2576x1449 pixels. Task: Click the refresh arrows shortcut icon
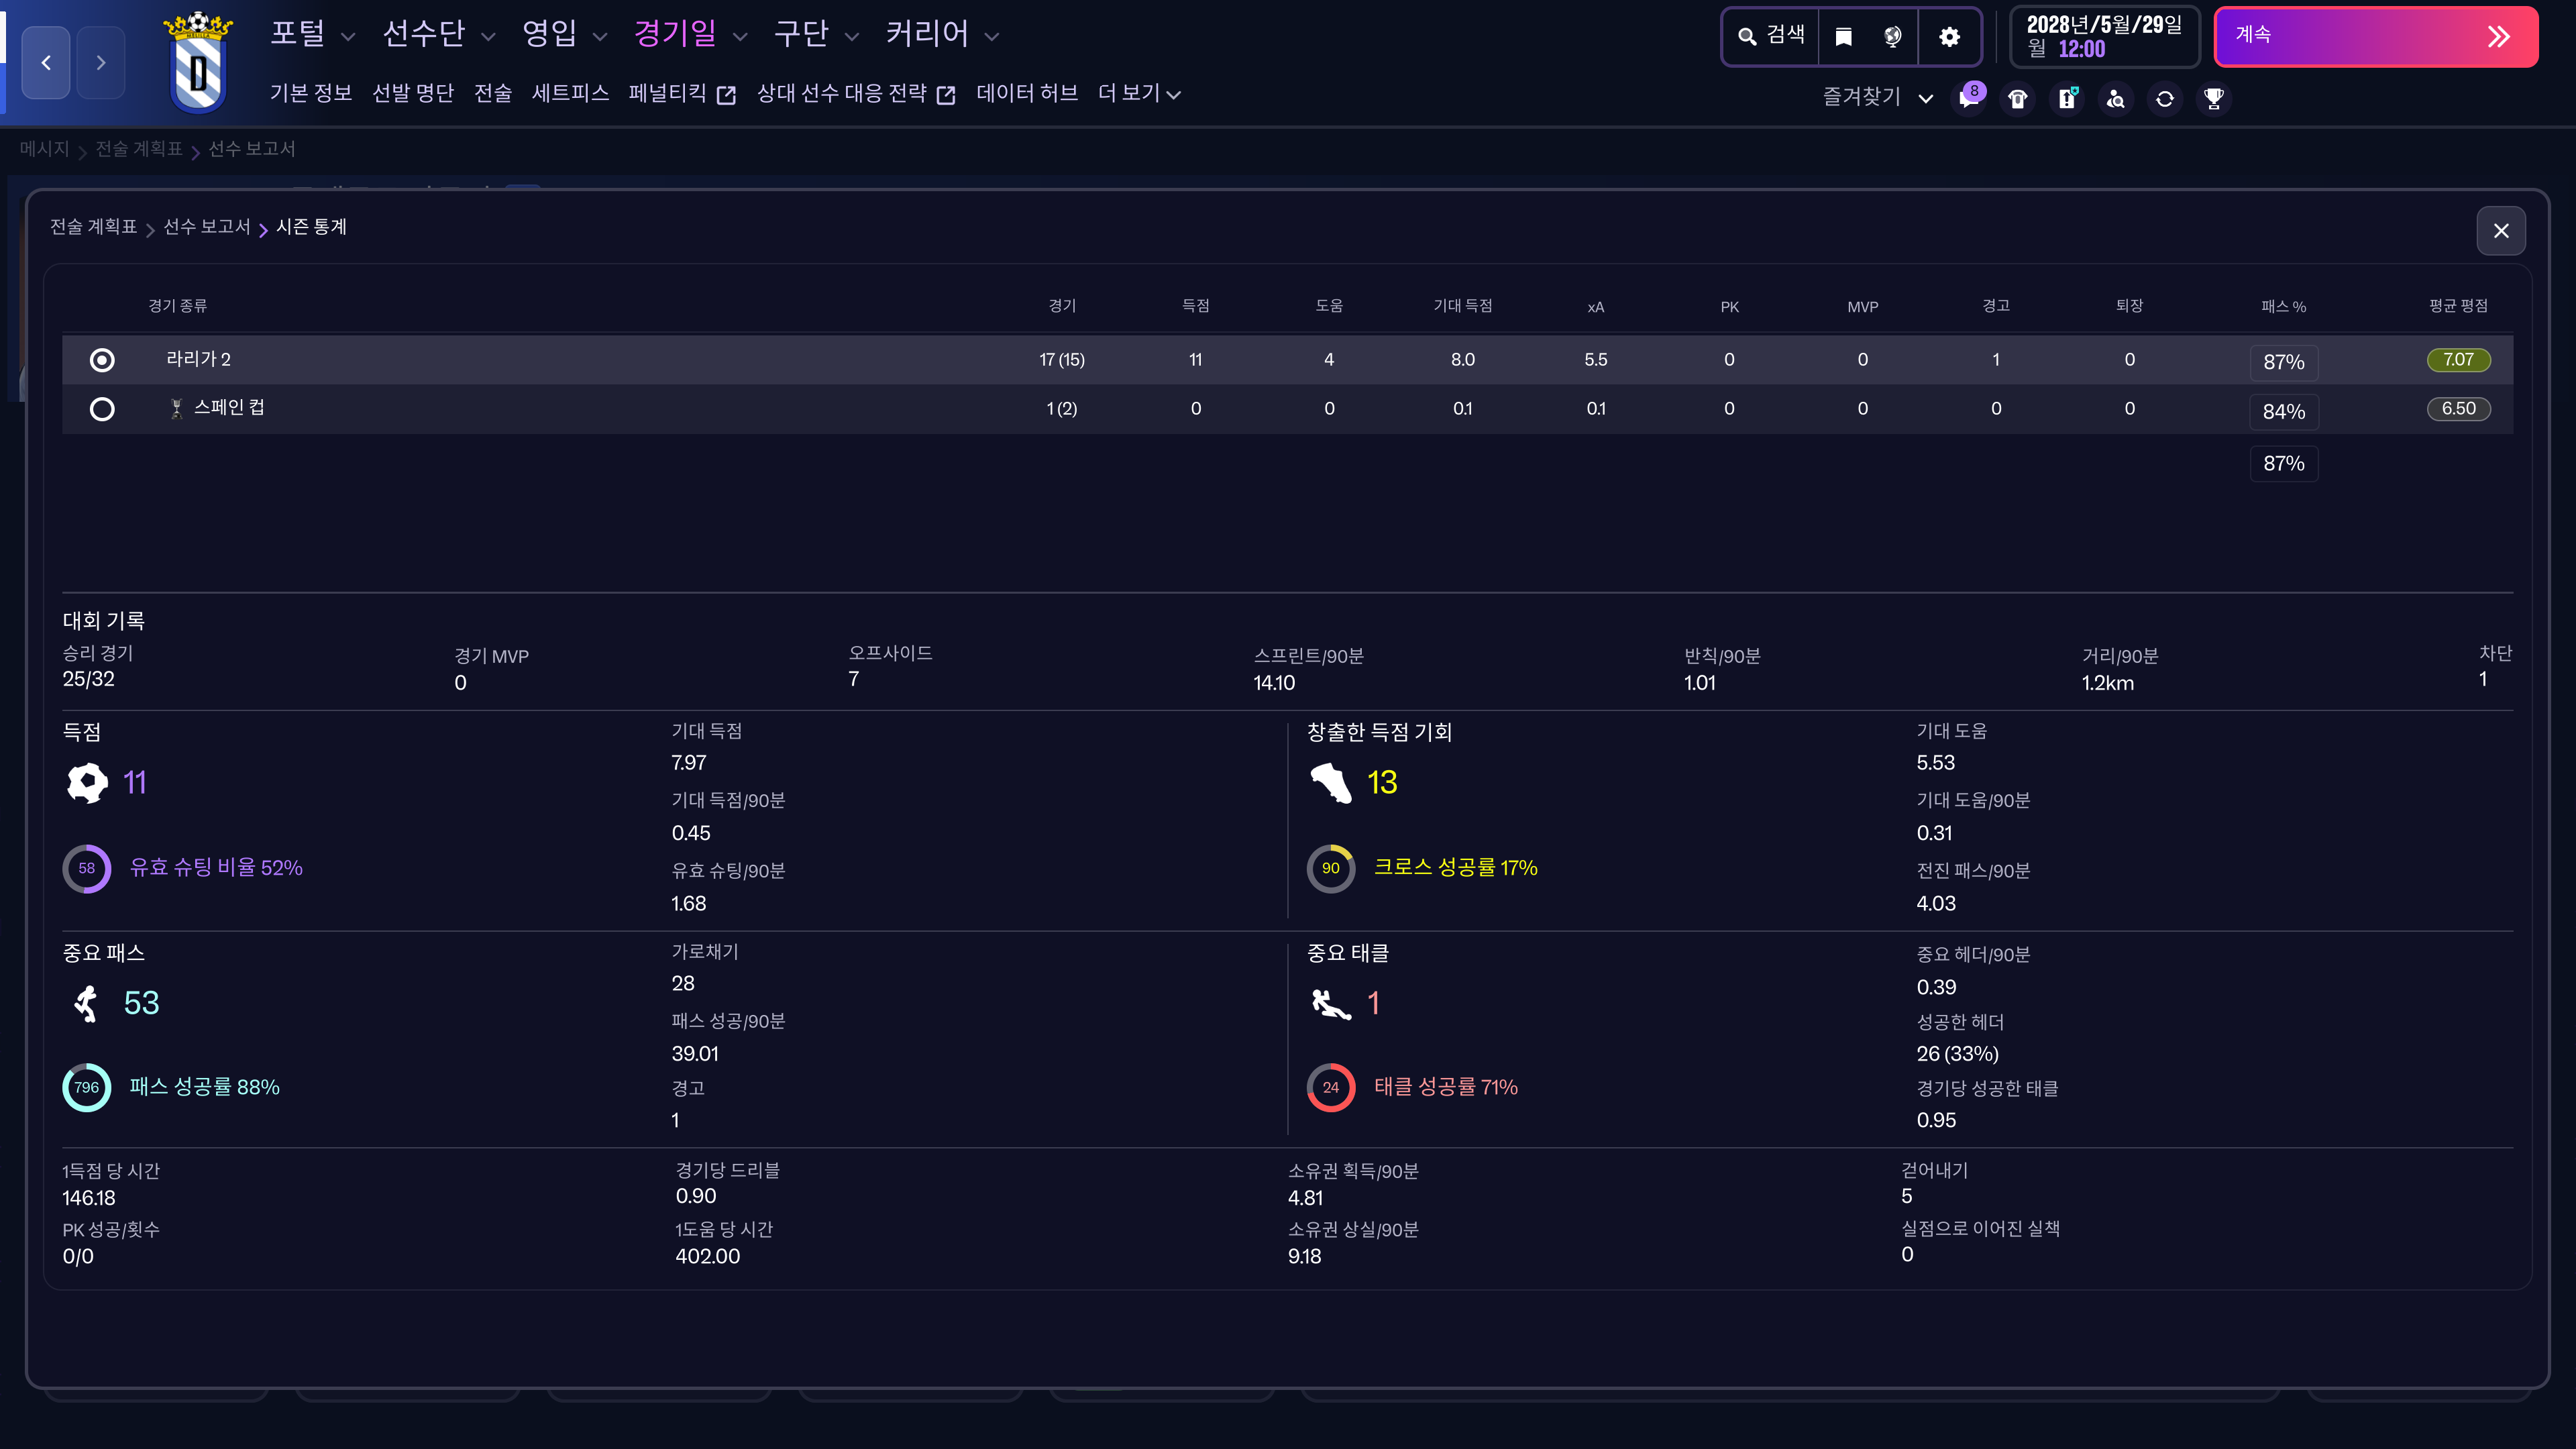(2165, 98)
